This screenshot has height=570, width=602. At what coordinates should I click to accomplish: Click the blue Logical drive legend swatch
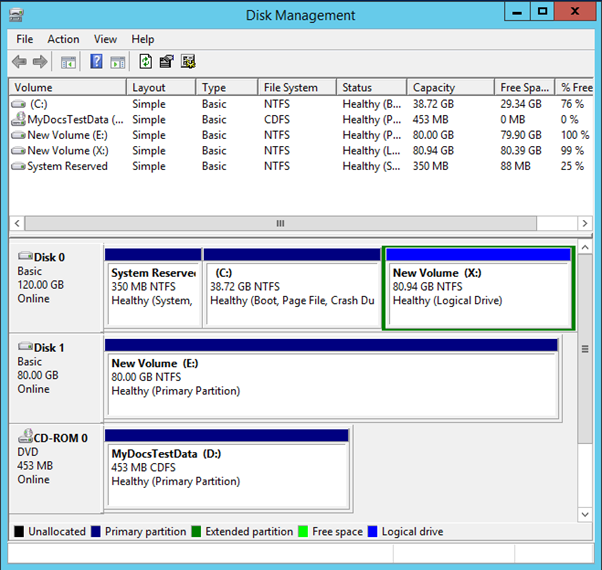372,531
